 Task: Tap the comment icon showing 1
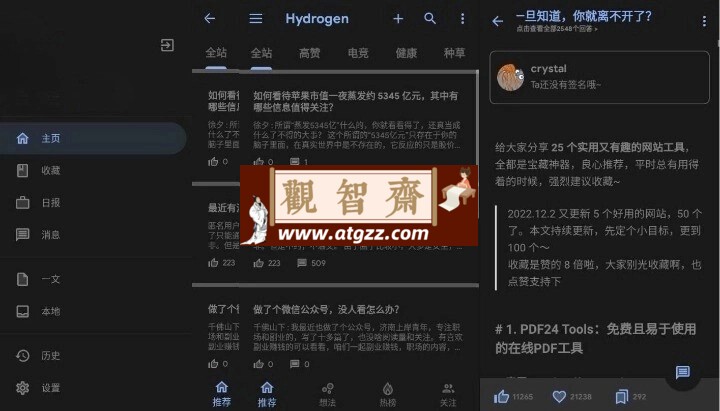(x=294, y=162)
